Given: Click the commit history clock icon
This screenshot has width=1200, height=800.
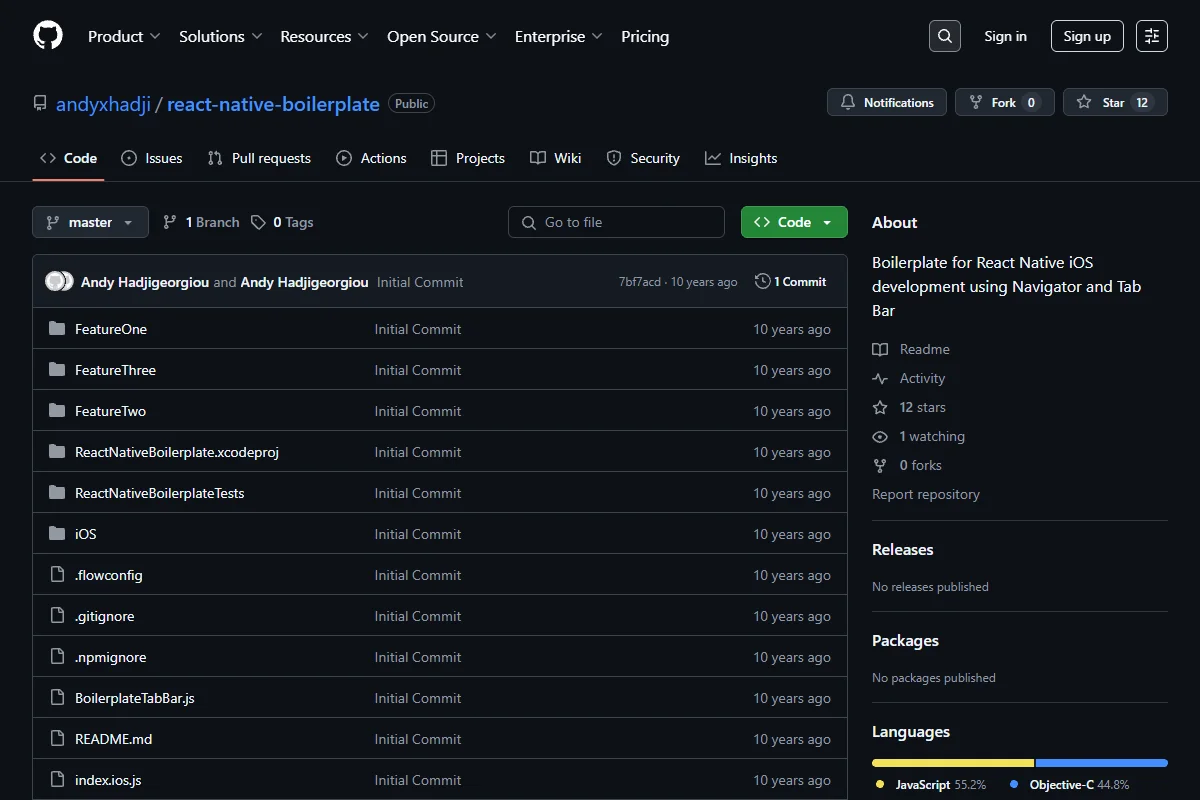Looking at the screenshot, I should tap(763, 282).
